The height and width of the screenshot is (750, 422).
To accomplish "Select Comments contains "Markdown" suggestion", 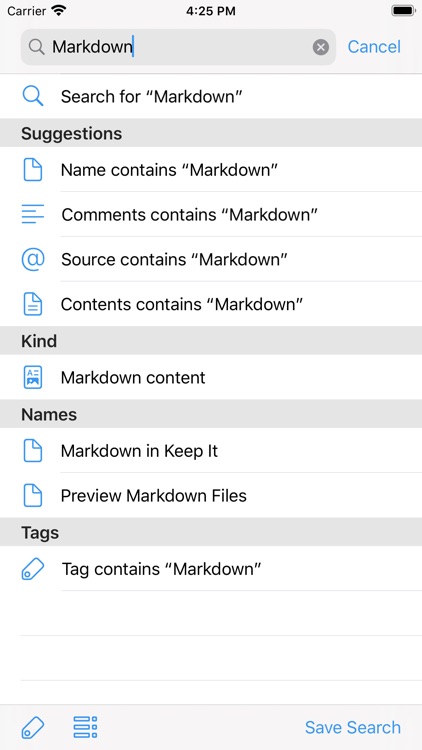I will click(x=211, y=214).
